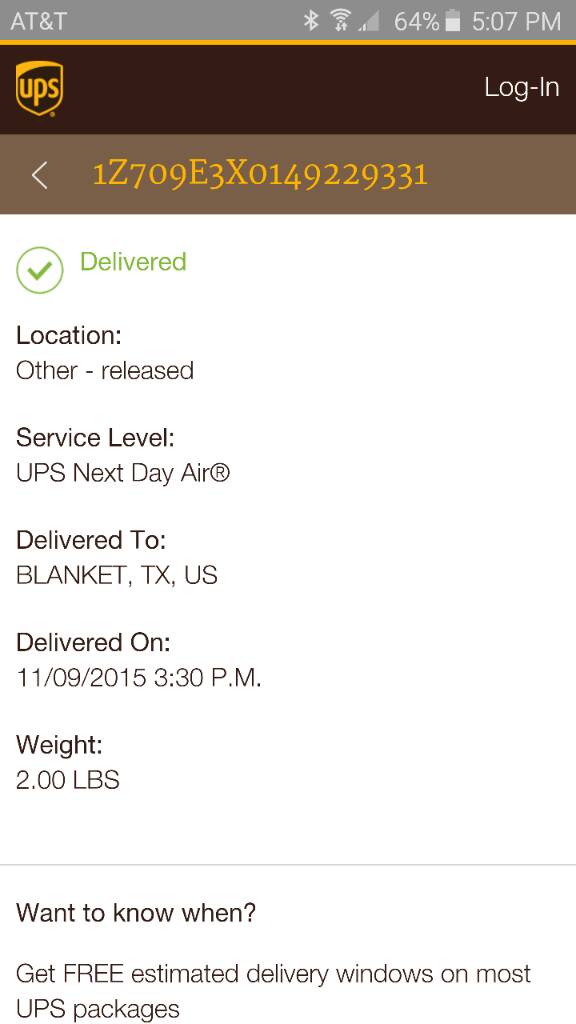576x1024 pixels.
Task: Tap the cellular signal strength icon
Action: pos(368,22)
